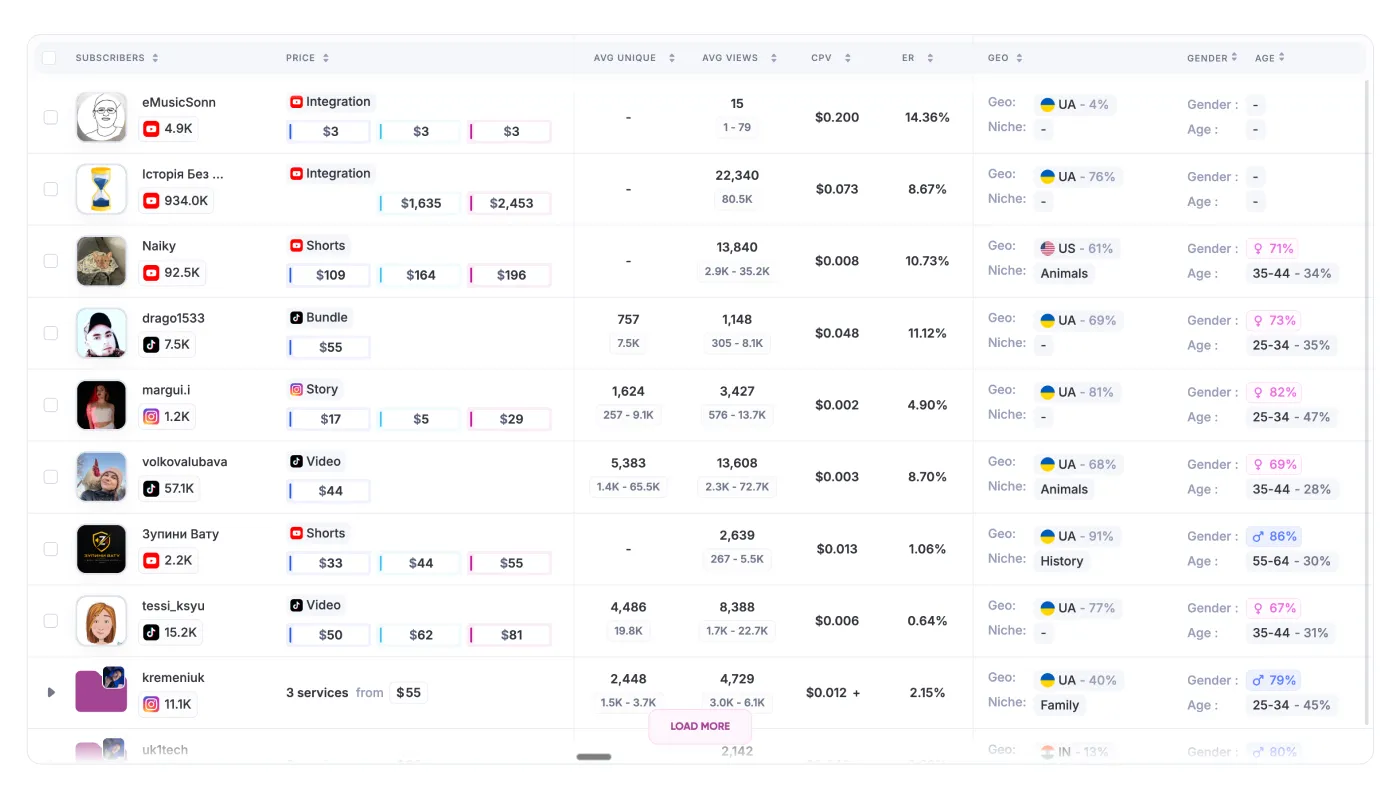Tick the select-all checkbox in the table header
Image resolution: width=1400 pixels, height=800 pixels.
[x=49, y=58]
